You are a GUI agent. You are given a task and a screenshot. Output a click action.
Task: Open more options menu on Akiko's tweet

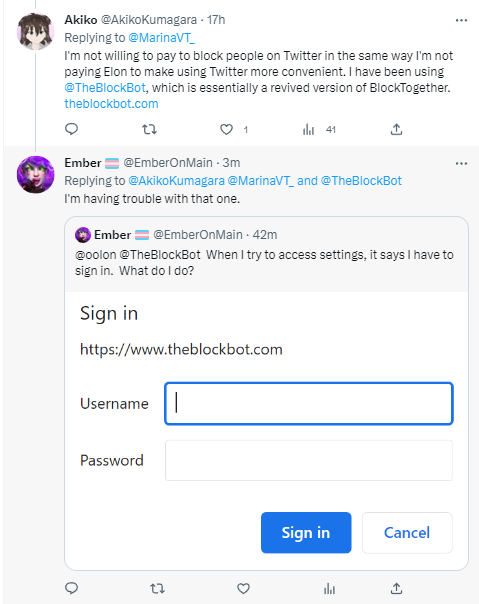(x=461, y=20)
